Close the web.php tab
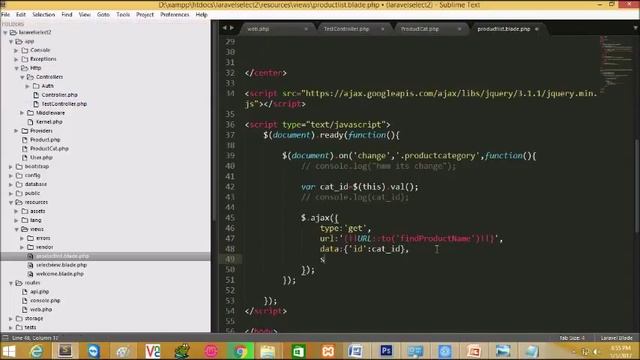 point(306,29)
